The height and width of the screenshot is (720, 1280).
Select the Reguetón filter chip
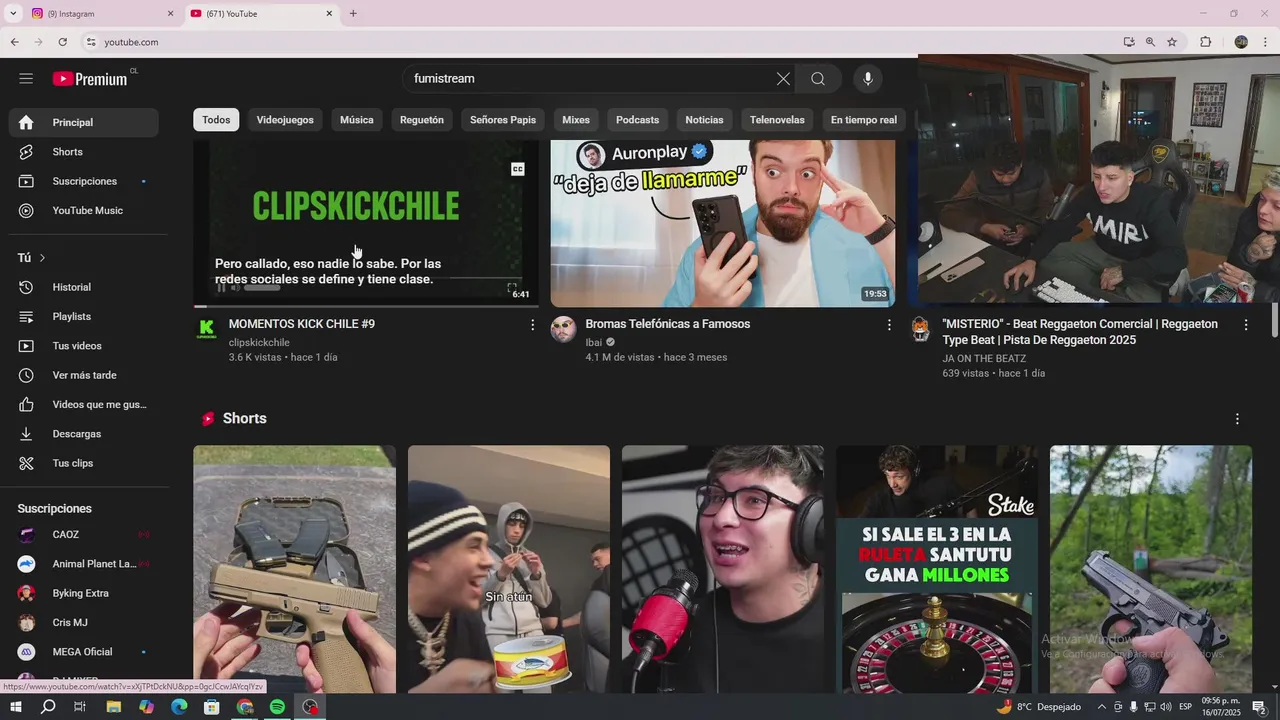click(422, 120)
